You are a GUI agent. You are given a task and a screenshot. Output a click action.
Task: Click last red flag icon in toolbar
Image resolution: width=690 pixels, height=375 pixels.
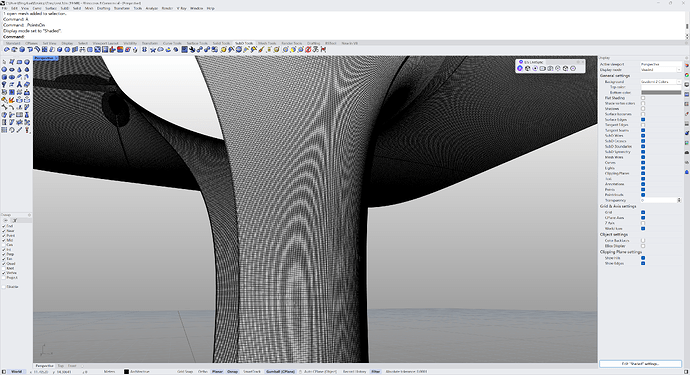pos(323,50)
